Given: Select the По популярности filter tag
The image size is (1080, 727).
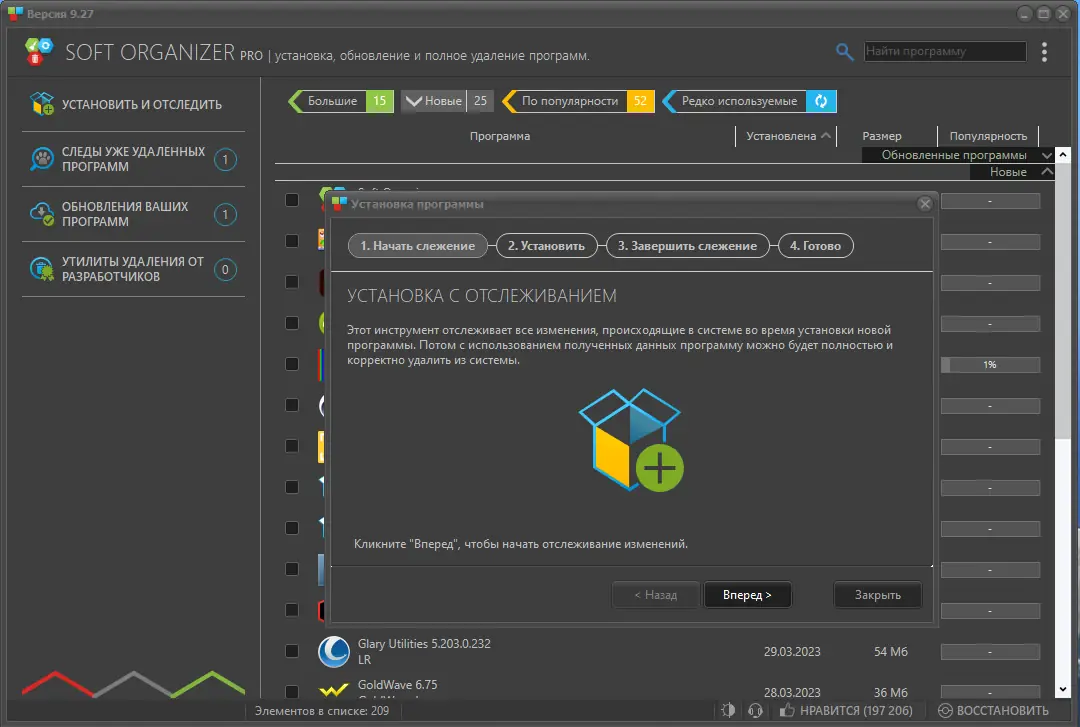Looking at the screenshot, I should 579,101.
